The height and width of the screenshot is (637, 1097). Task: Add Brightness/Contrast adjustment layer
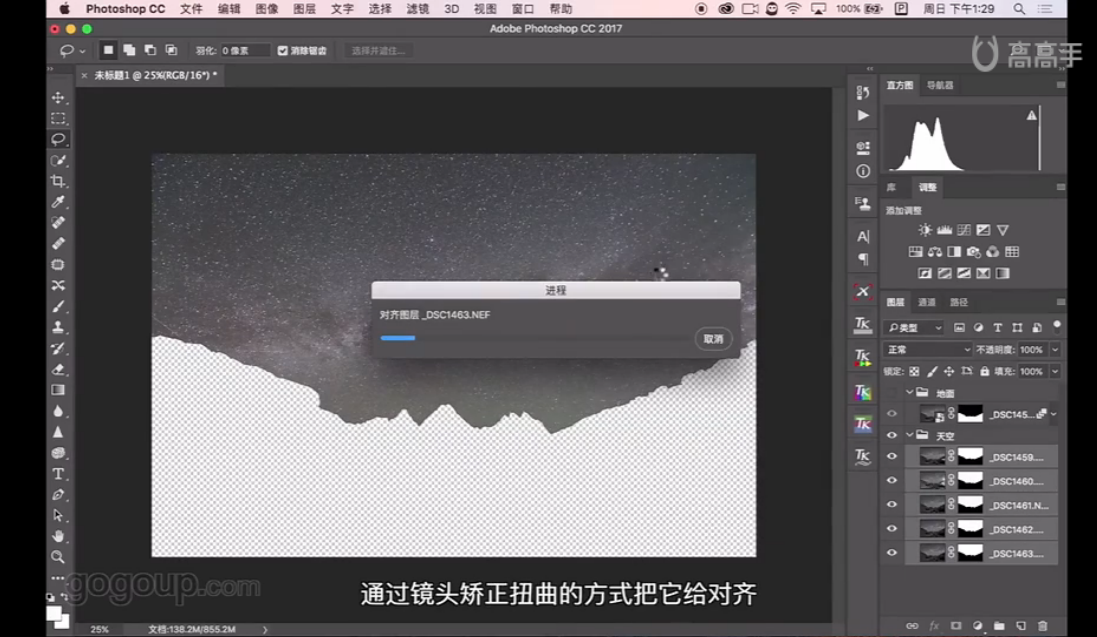[x=925, y=230]
